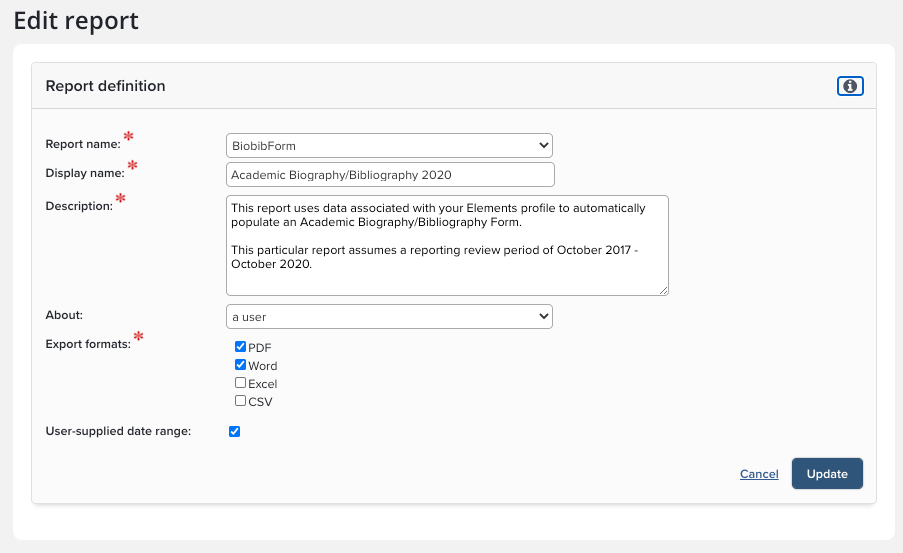Click the 'Report name:' label
This screenshot has height=553, width=903.
(83, 144)
